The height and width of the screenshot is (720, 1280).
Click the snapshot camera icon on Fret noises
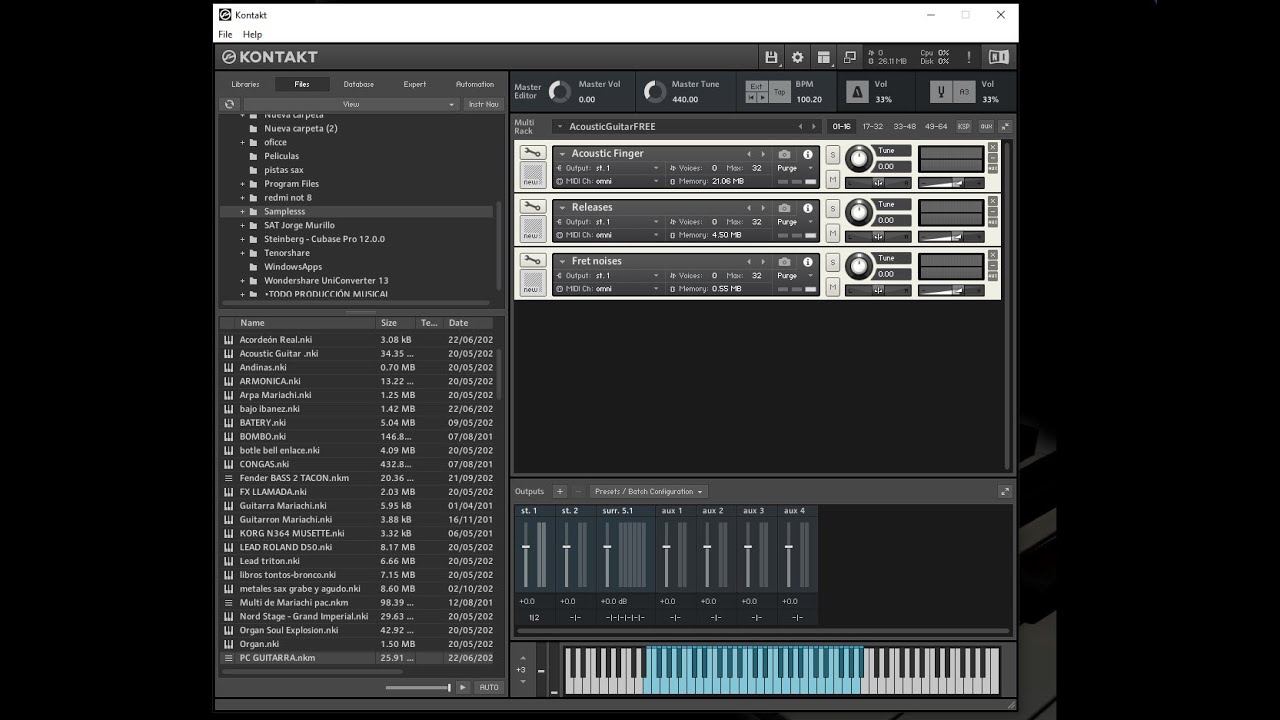[x=784, y=262]
